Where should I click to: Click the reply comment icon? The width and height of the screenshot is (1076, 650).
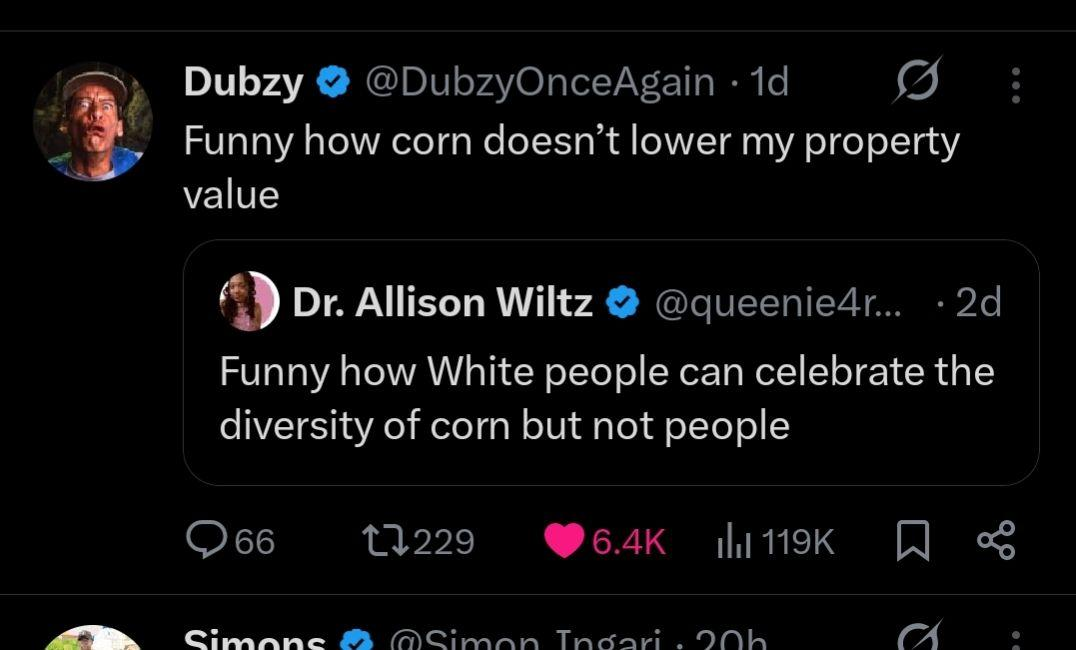point(208,541)
